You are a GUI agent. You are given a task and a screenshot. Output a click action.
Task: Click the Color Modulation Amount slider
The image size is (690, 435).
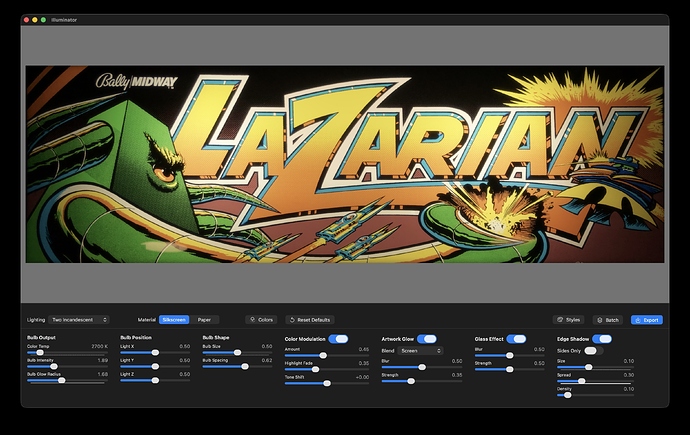pos(327,355)
